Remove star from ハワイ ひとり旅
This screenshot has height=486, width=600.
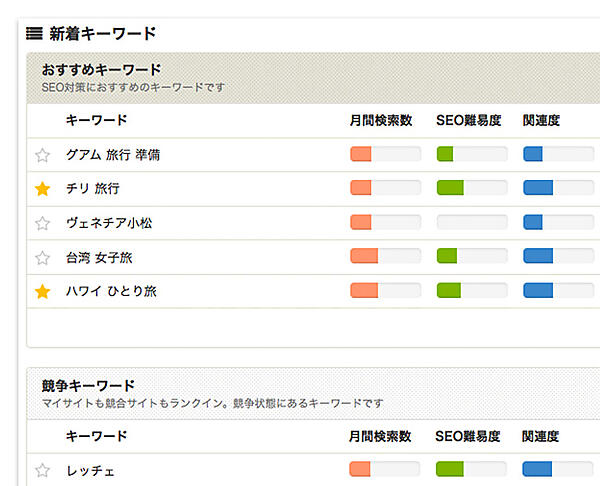(x=42, y=292)
